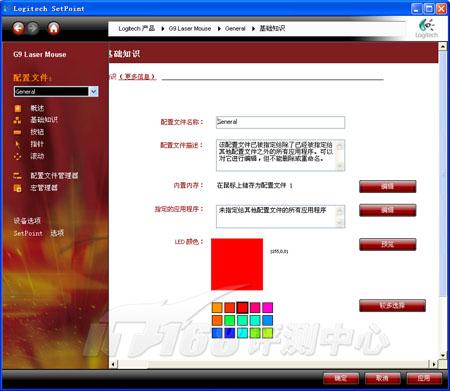450x391 pixels.
Task: Pick the green LED color swatch
Action: [229, 320]
